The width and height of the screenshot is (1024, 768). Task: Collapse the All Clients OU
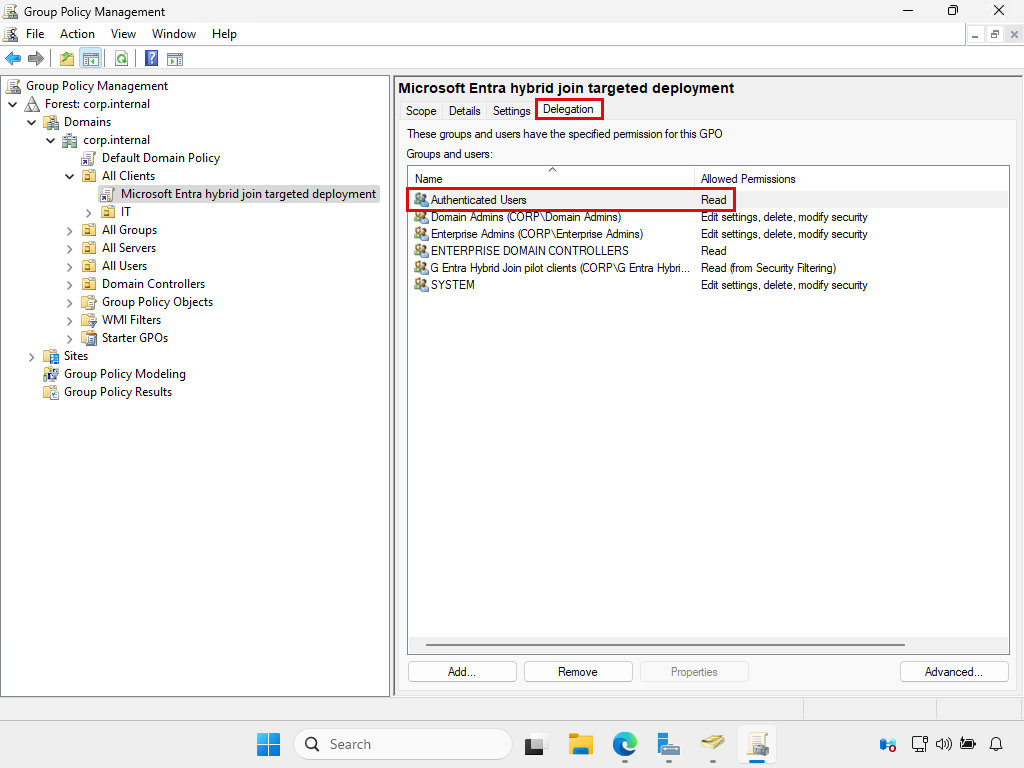(69, 176)
